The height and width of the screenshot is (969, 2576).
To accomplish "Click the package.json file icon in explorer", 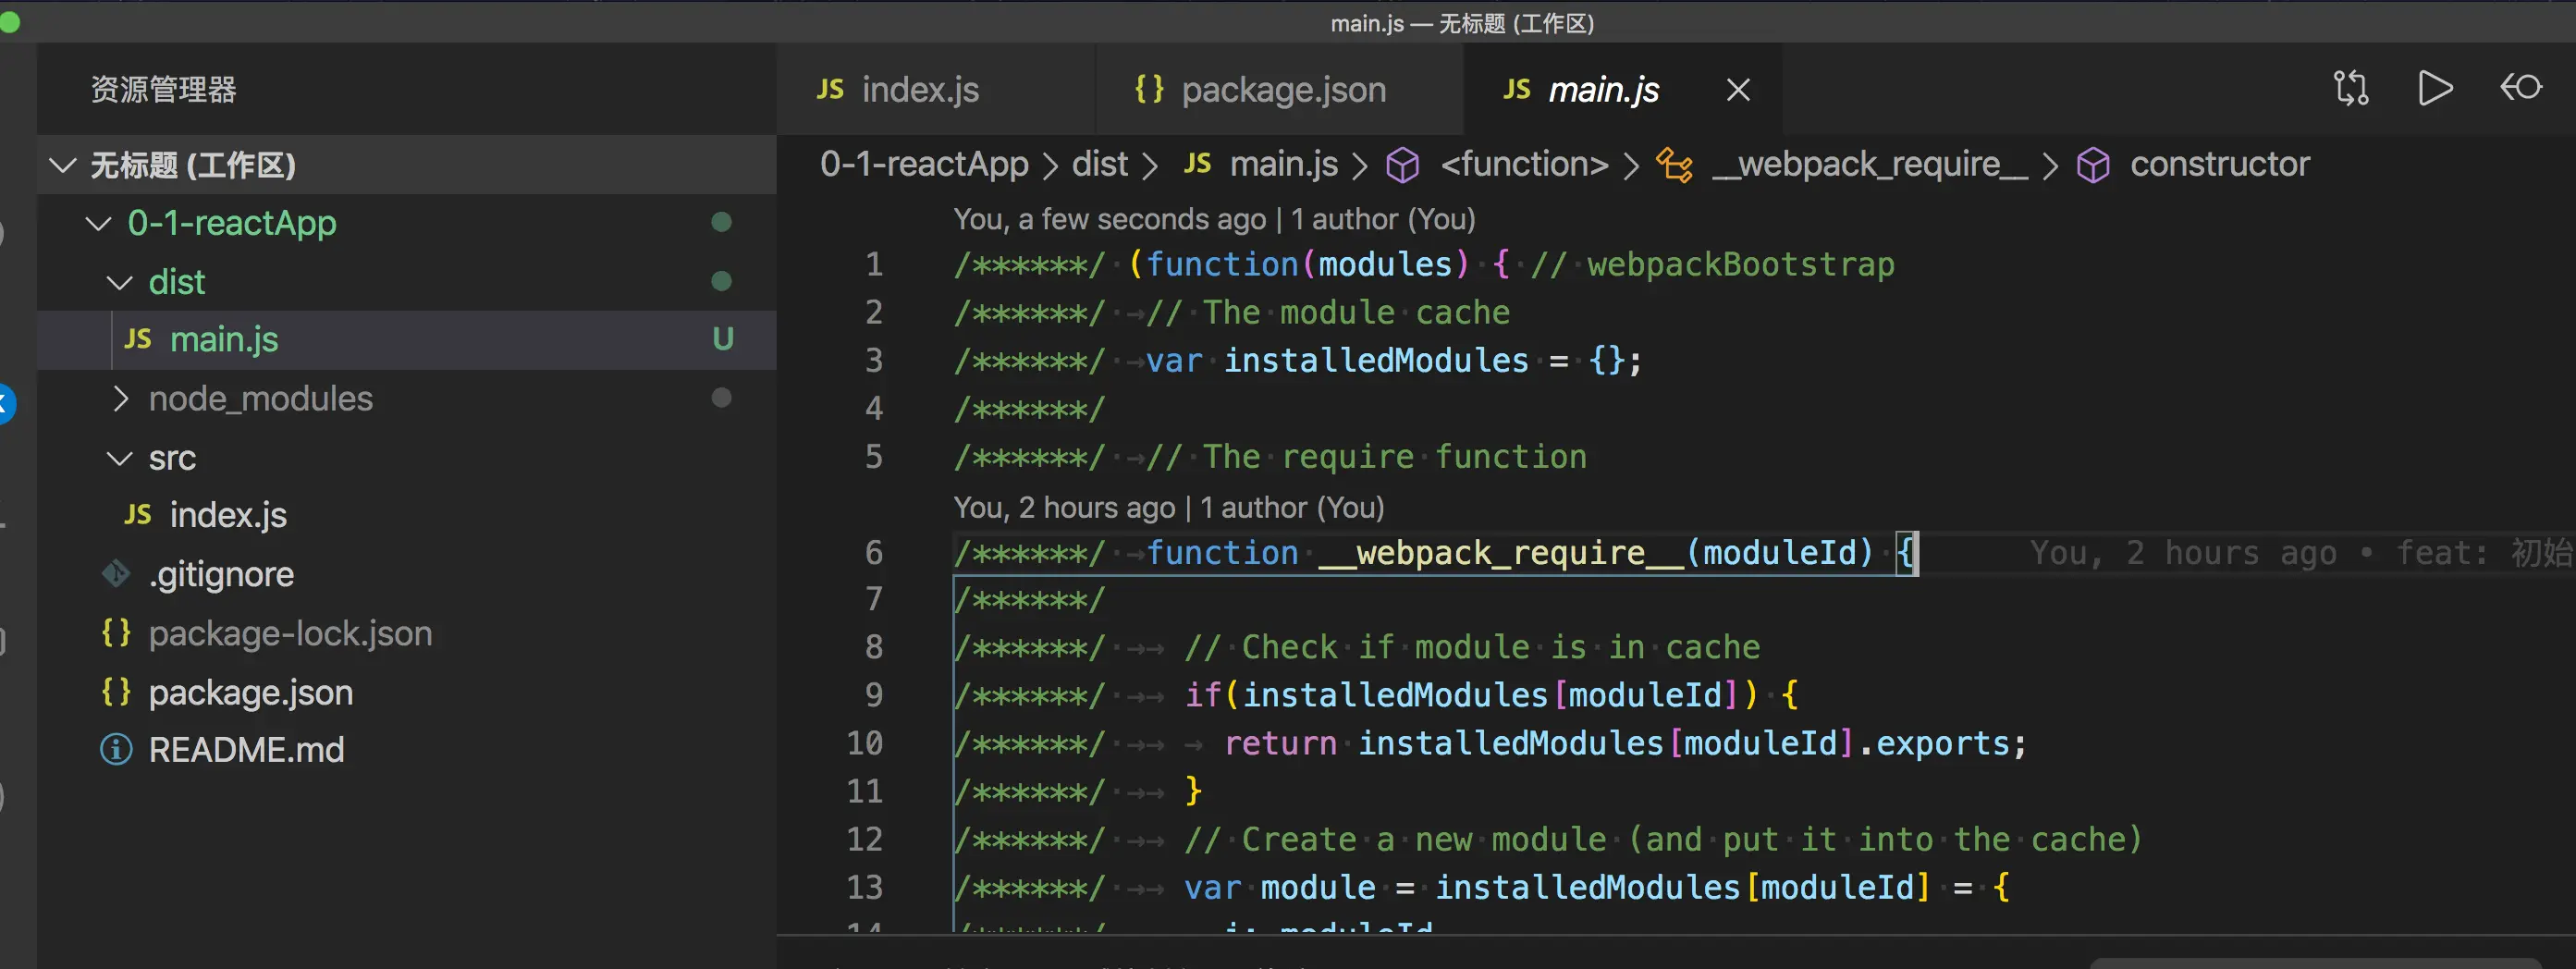I will (116, 692).
